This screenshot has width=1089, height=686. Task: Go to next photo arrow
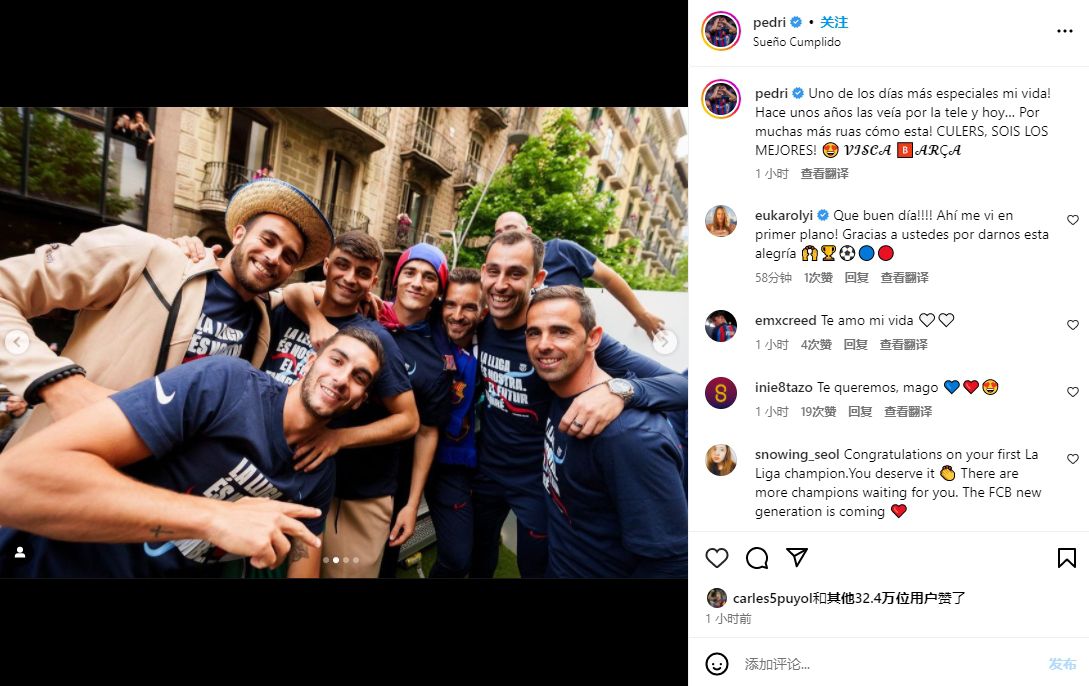coord(665,342)
